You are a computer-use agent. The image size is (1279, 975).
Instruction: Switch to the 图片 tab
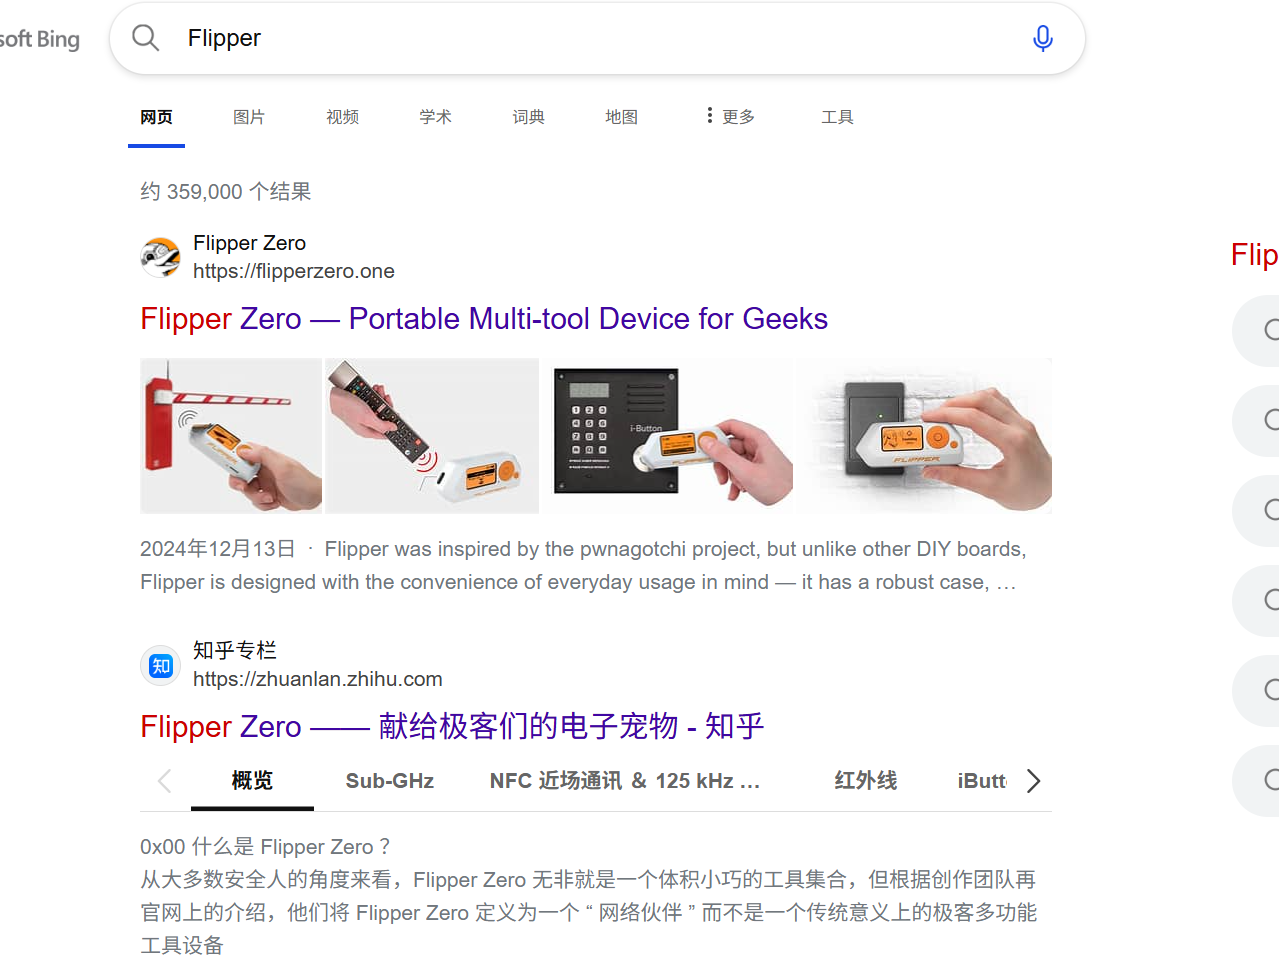pos(249,117)
